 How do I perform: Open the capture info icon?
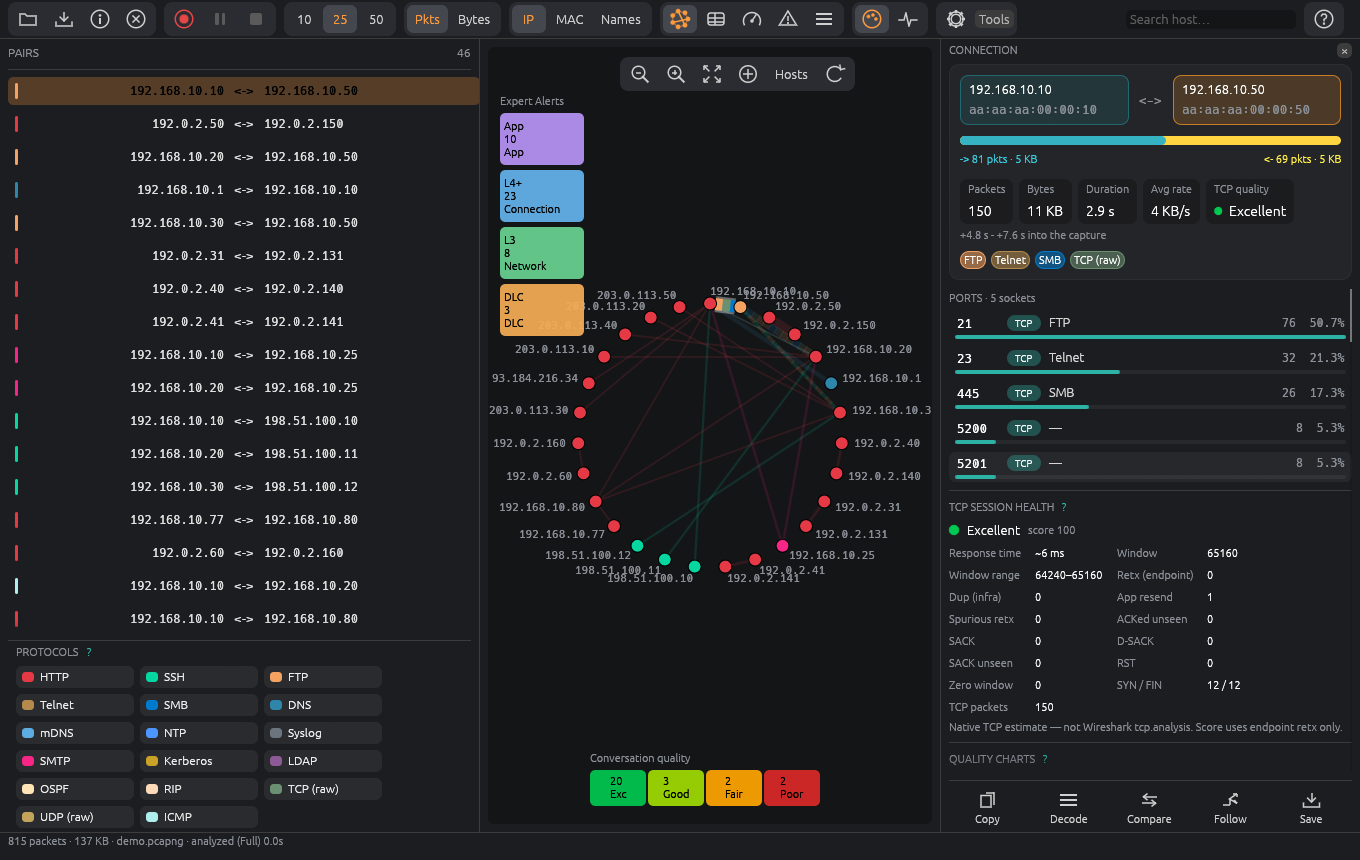pyautogui.click(x=100, y=19)
